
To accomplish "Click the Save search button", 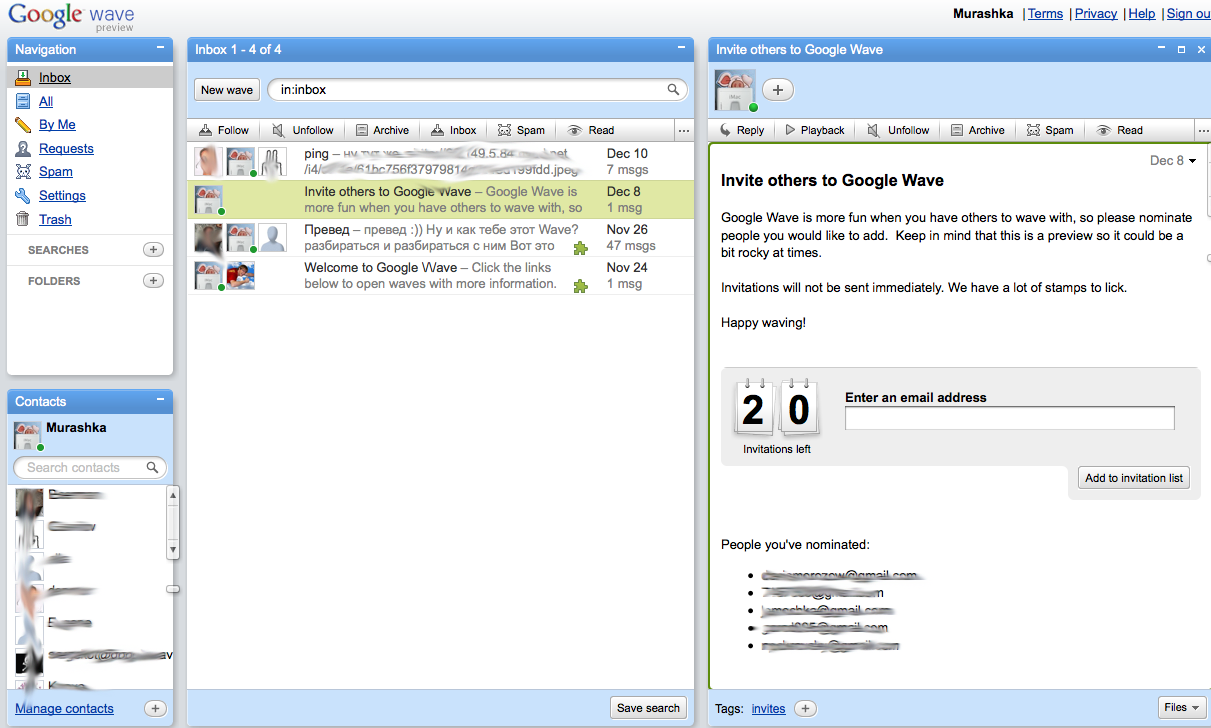I will pyautogui.click(x=648, y=708).
